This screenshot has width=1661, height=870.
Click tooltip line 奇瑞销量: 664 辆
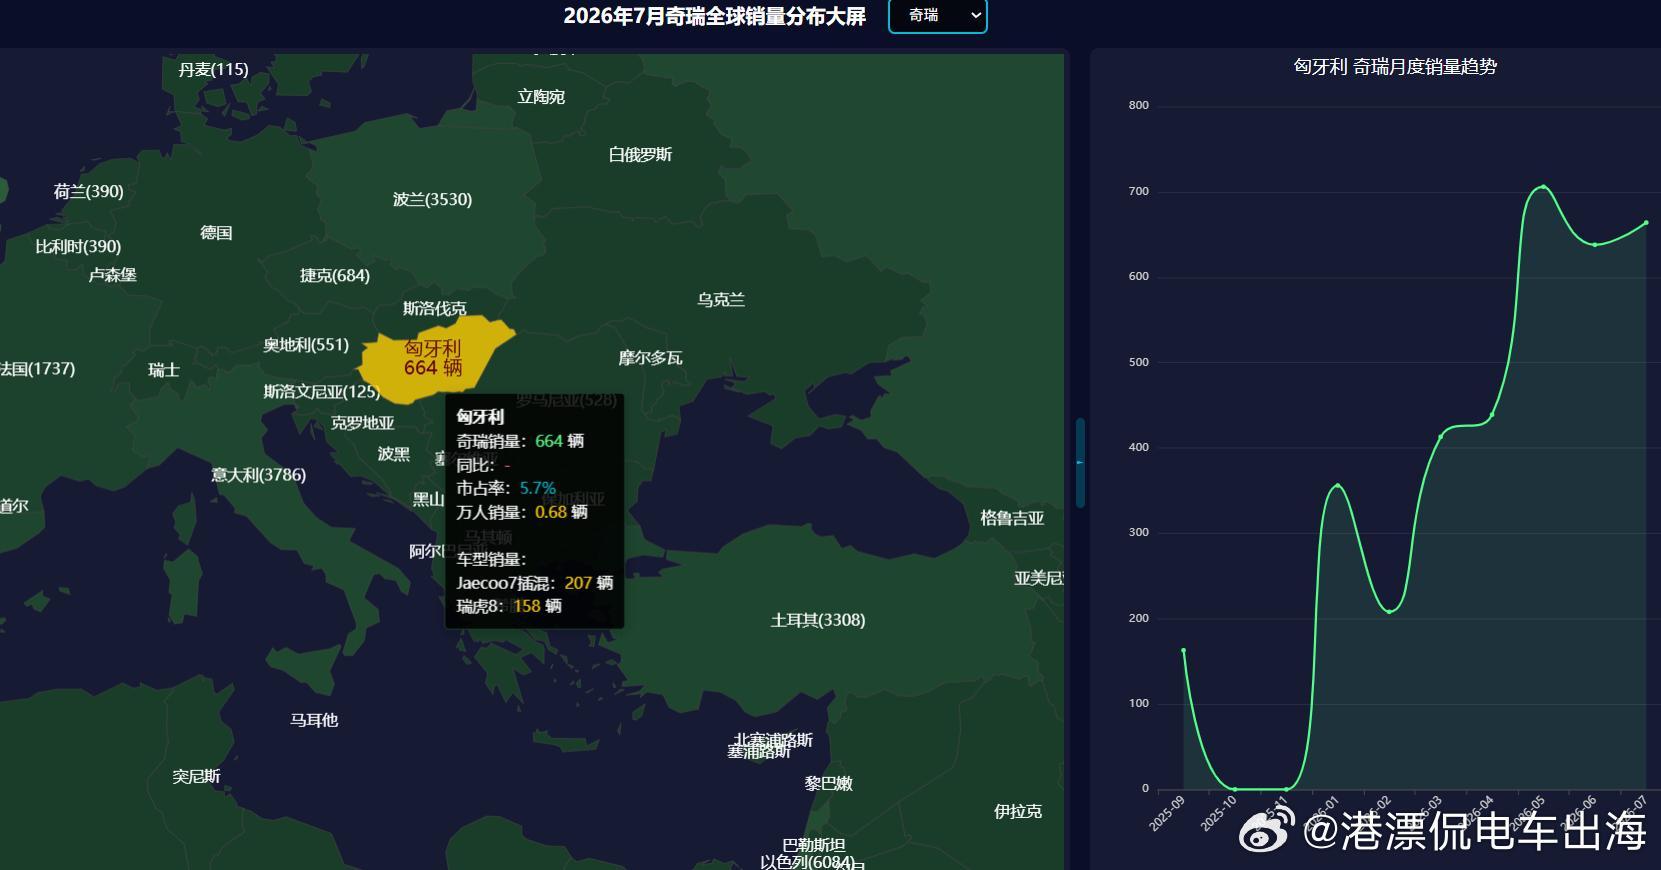[x=520, y=441]
